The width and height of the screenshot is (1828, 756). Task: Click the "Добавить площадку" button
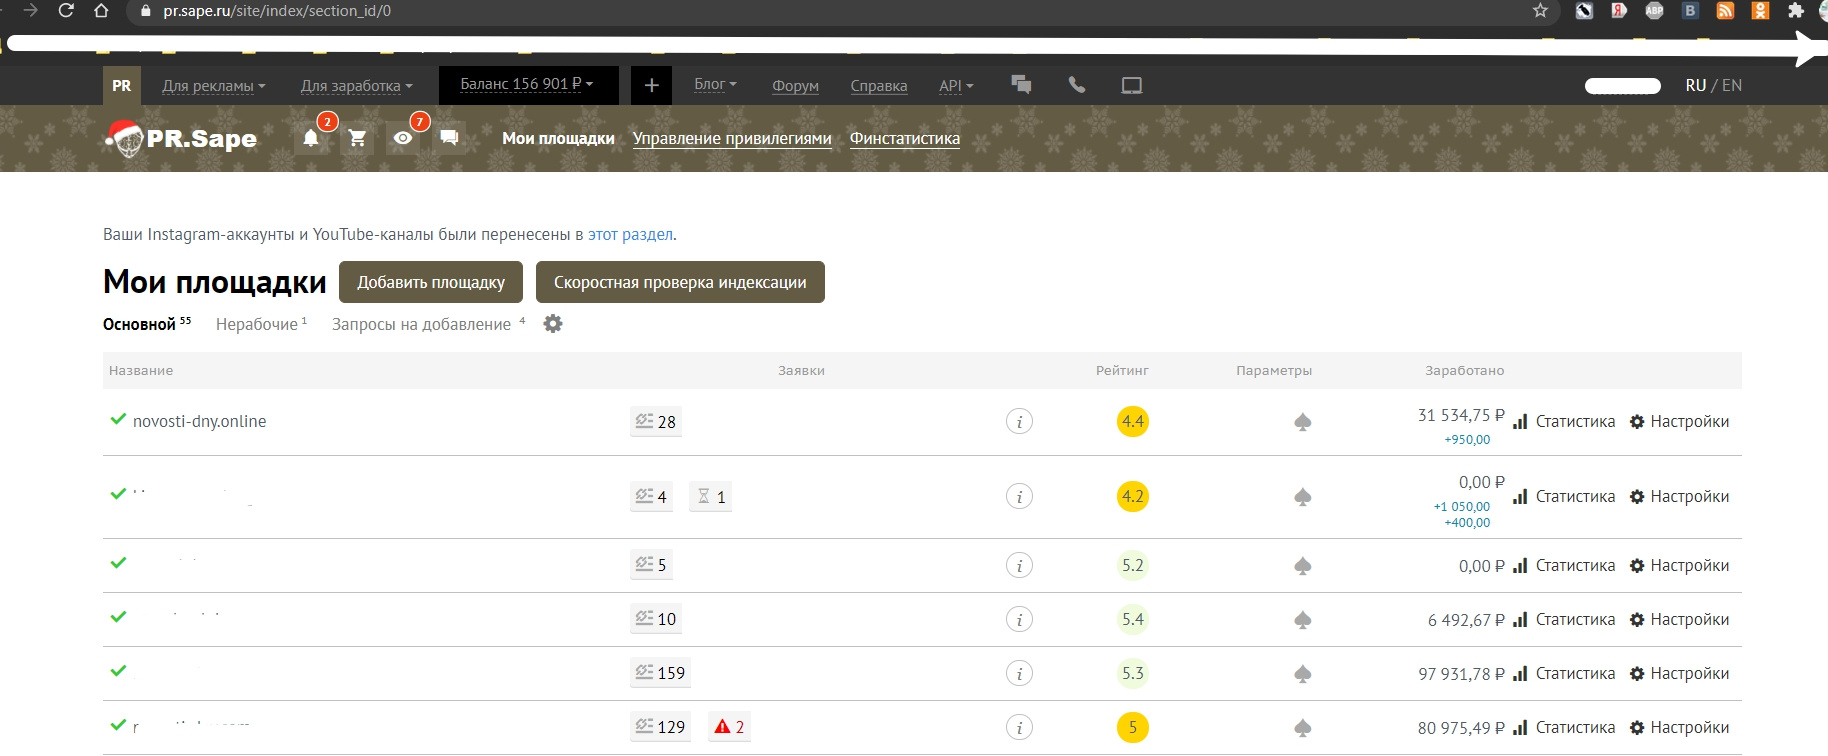click(431, 282)
